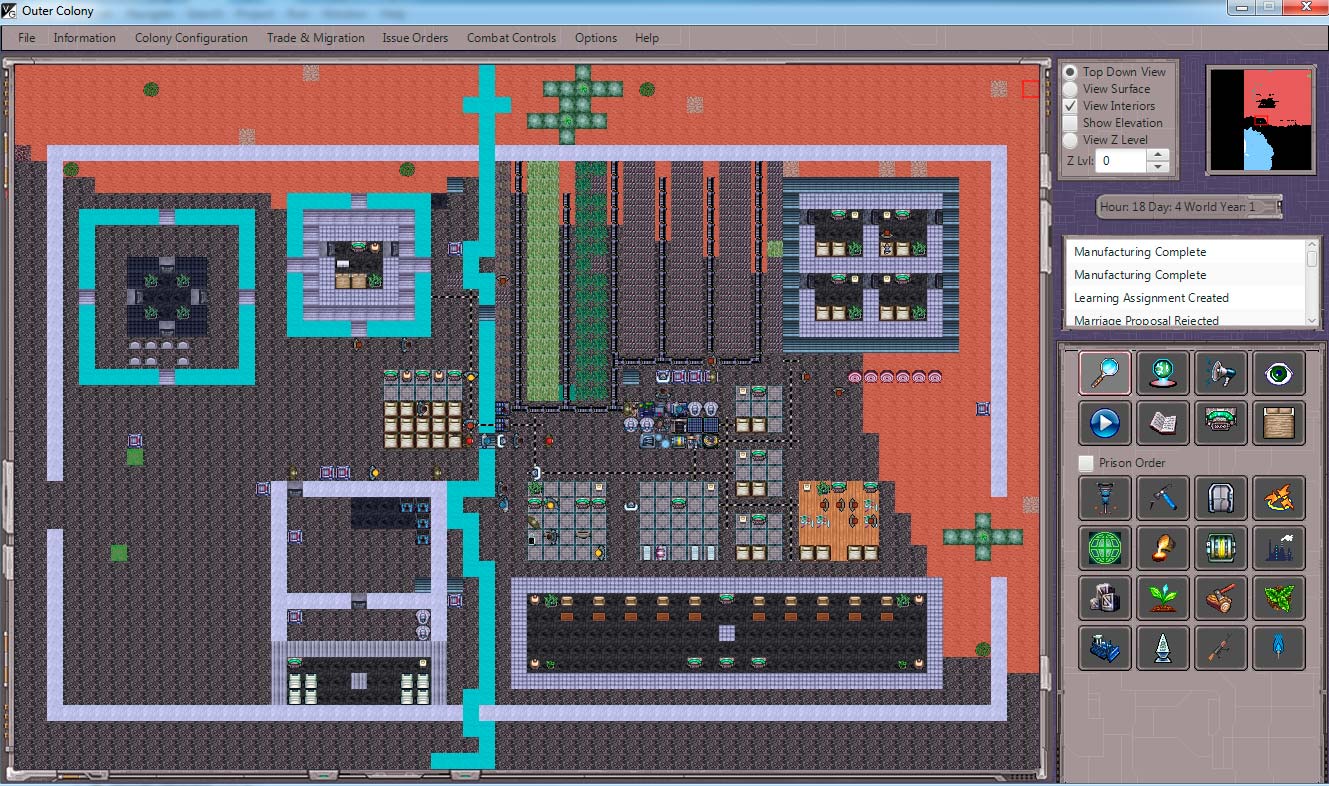Open the book icon in tool panel
Image resolution: width=1329 pixels, height=786 pixels.
[x=1162, y=423]
